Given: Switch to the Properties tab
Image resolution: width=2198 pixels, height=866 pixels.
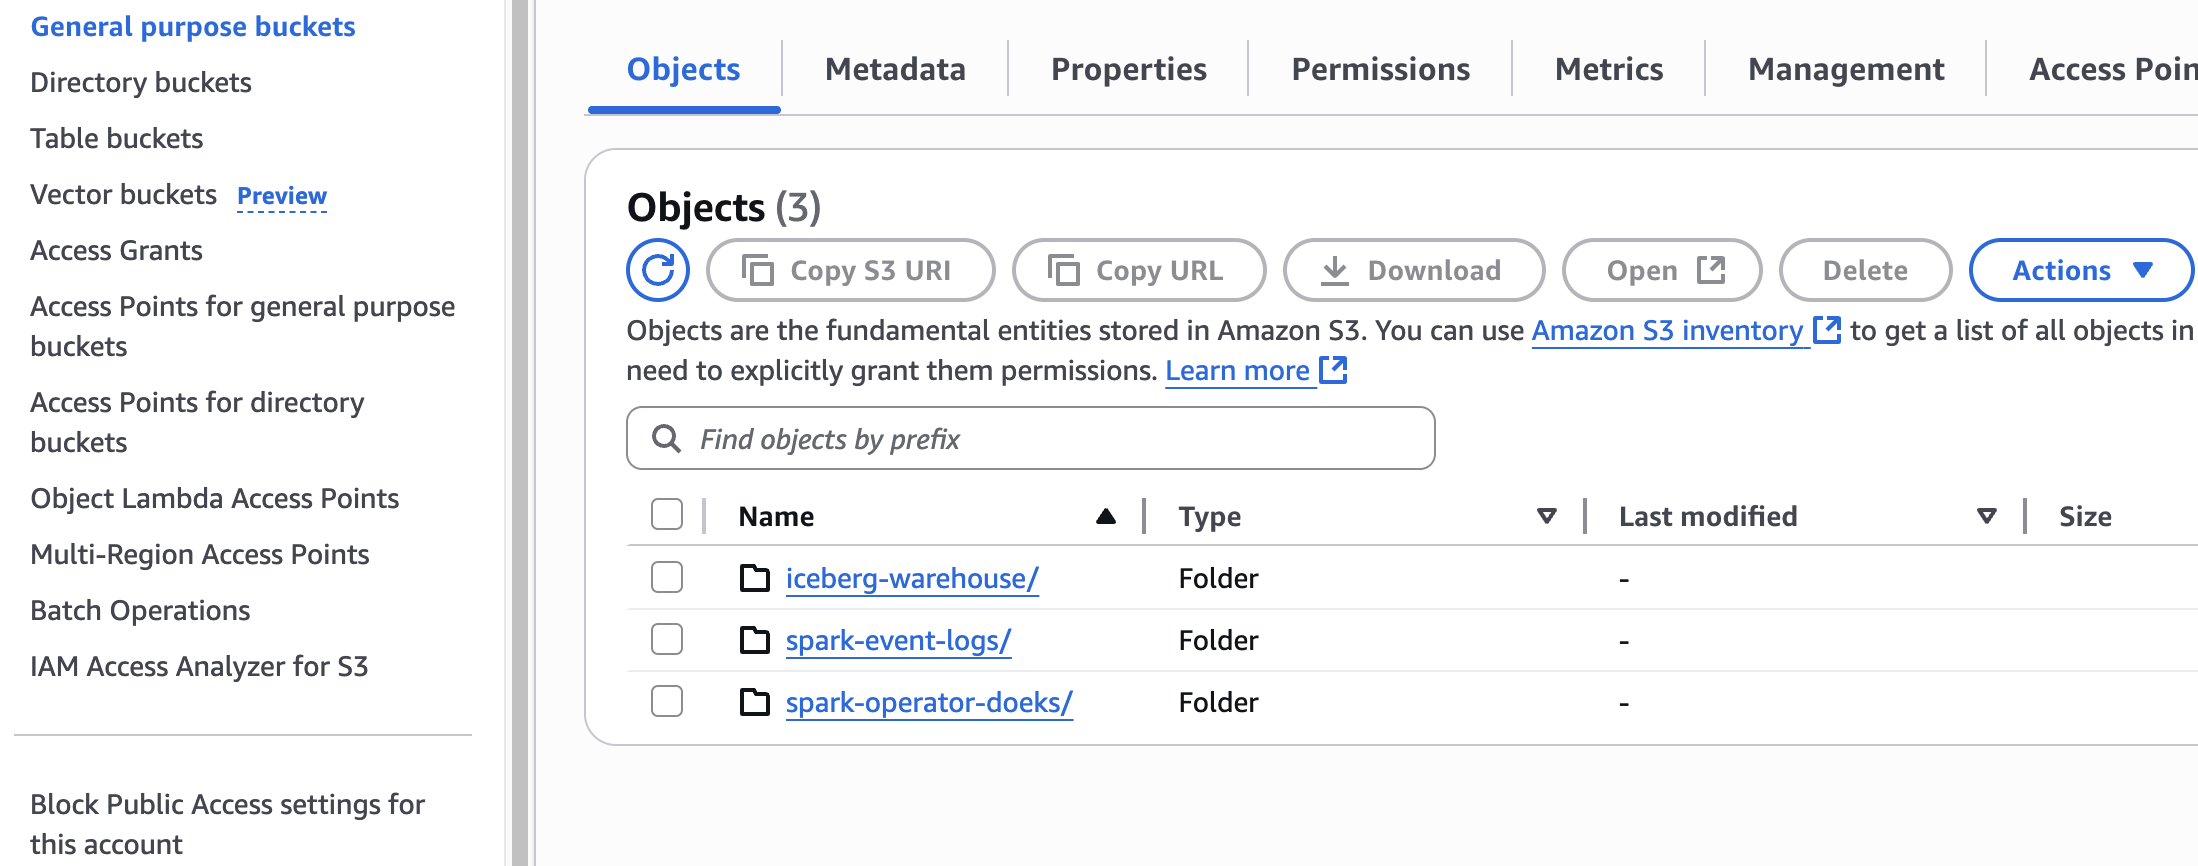Looking at the screenshot, I should [1128, 69].
